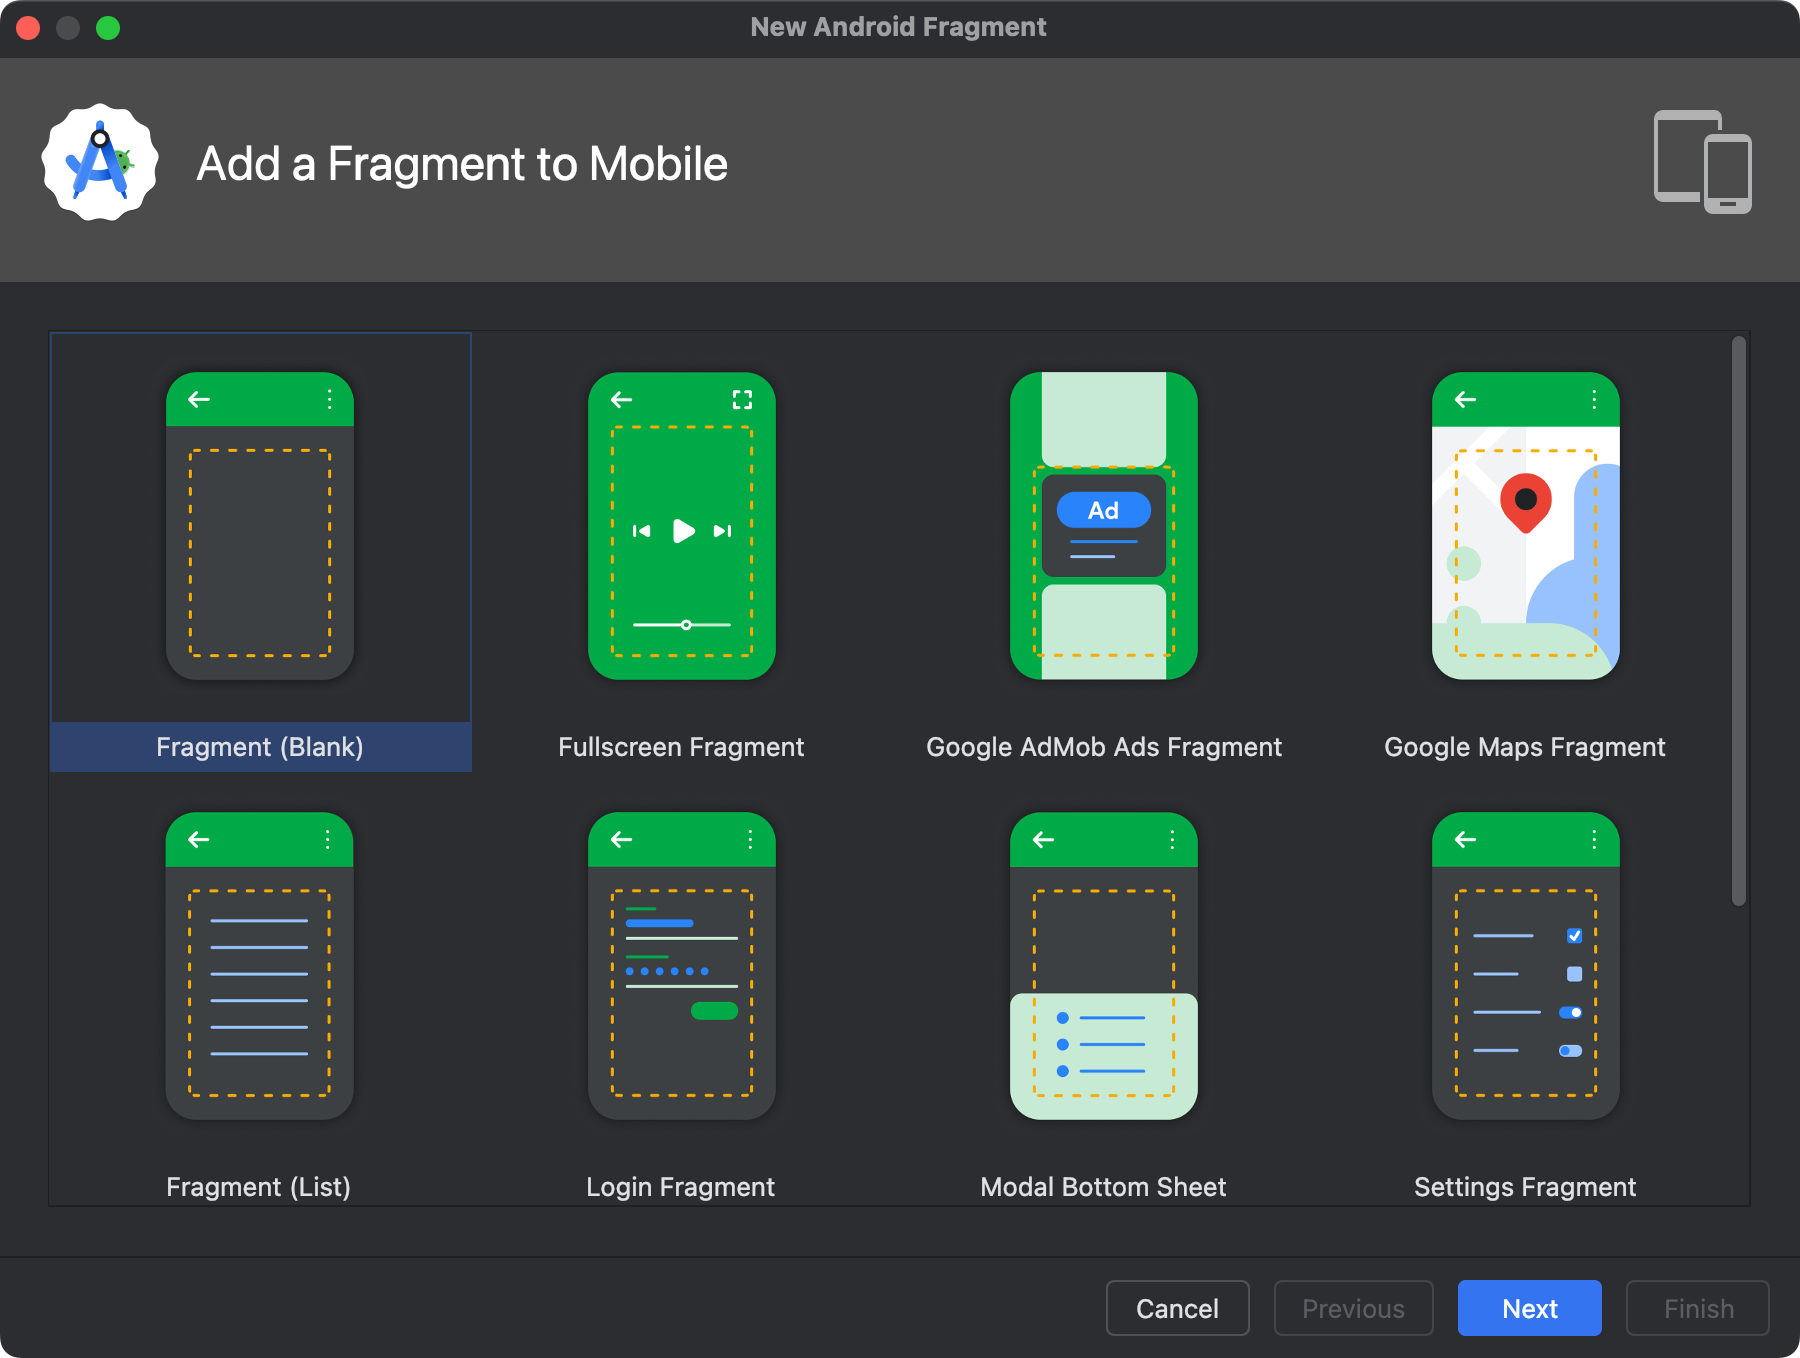Choose the Fragment (List) template icon
This screenshot has width=1800, height=1358.
[x=260, y=966]
